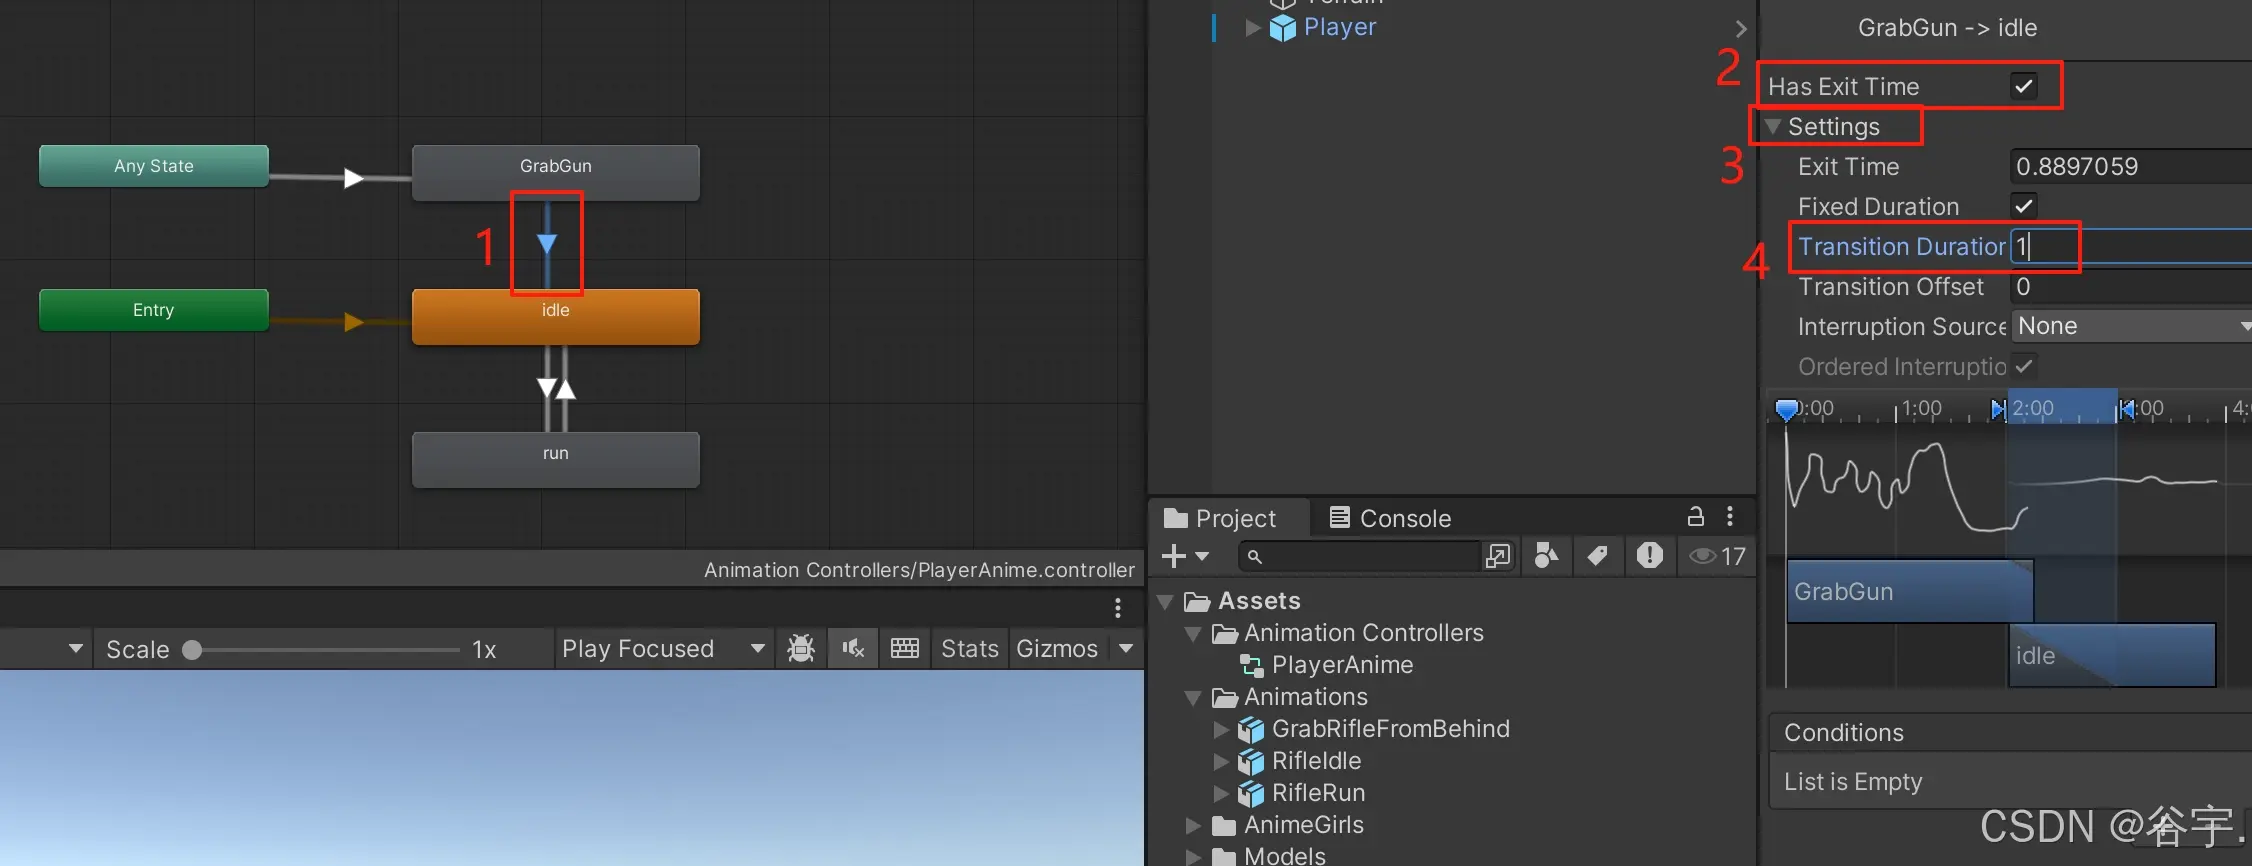Open create asset dropdown arrow
This screenshot has height=866, width=2252.
click(x=1202, y=557)
